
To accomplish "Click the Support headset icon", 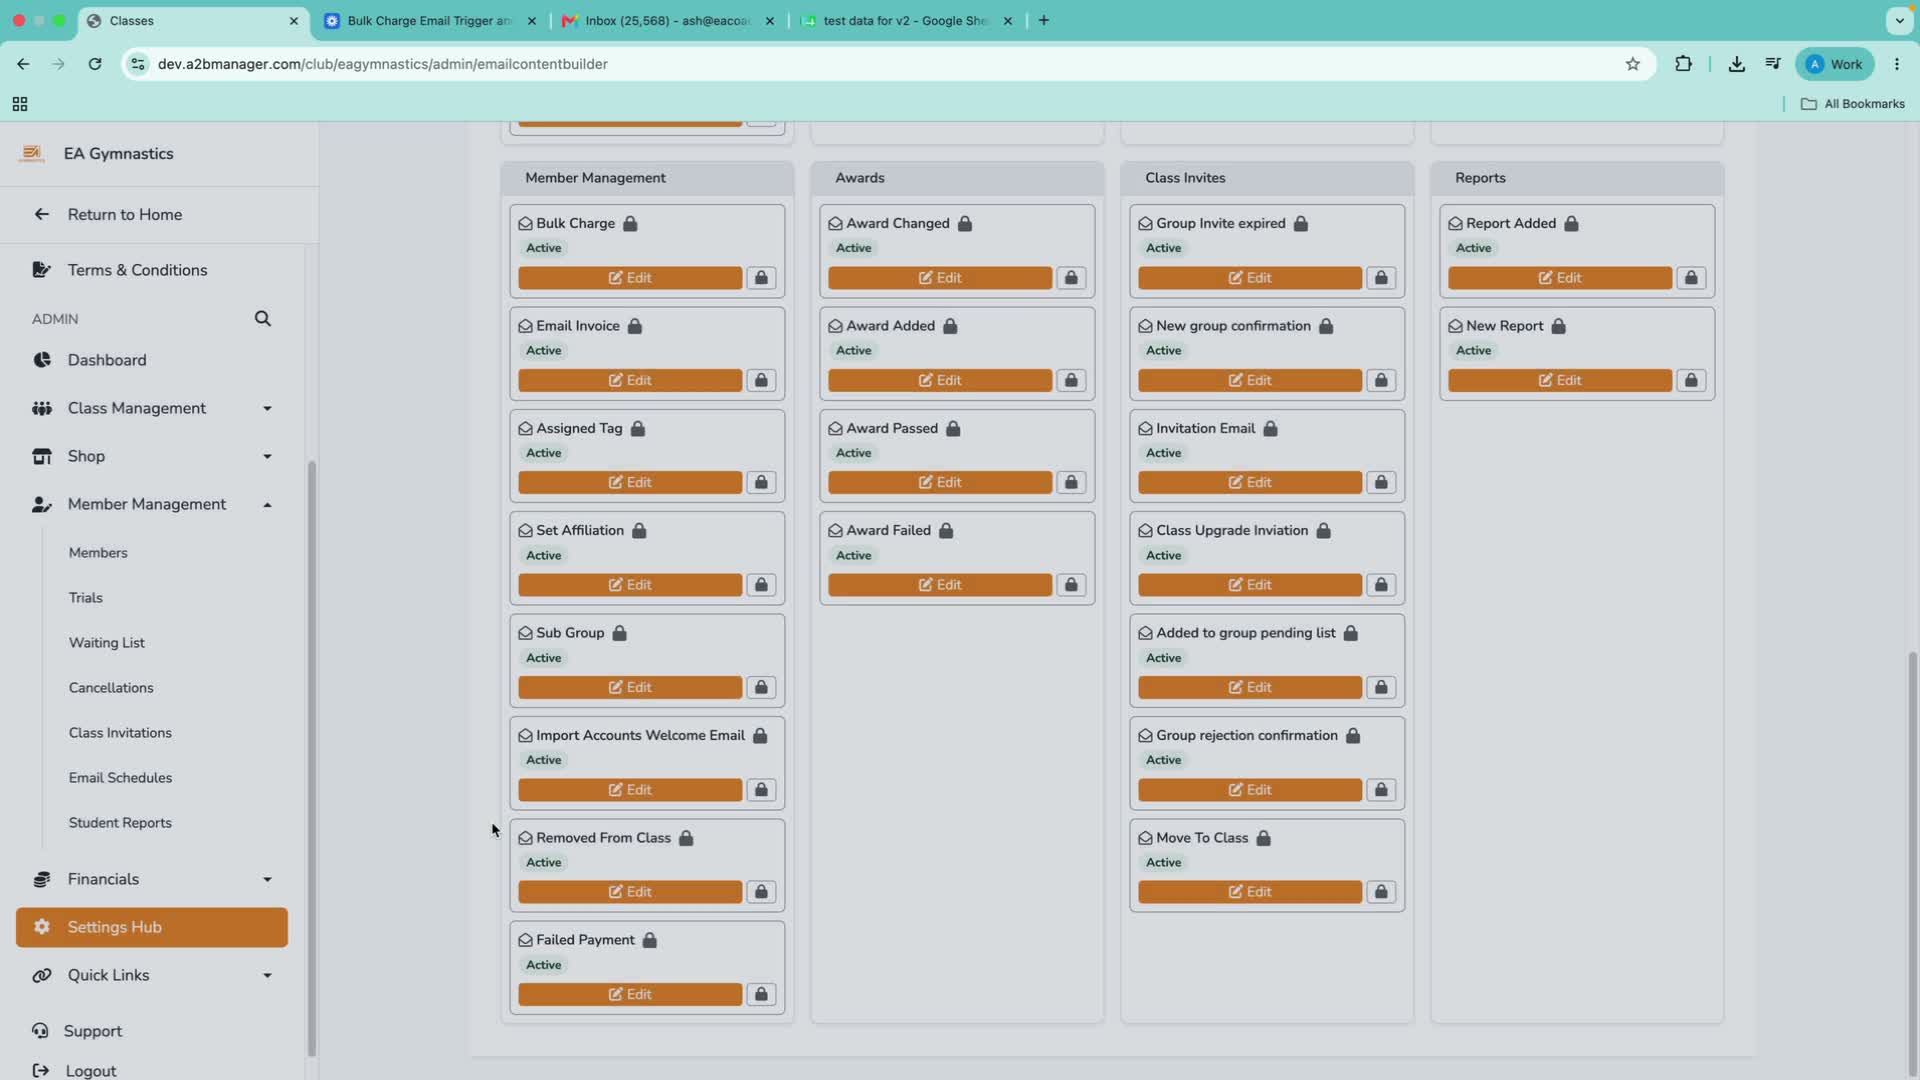I will click(x=40, y=1031).
